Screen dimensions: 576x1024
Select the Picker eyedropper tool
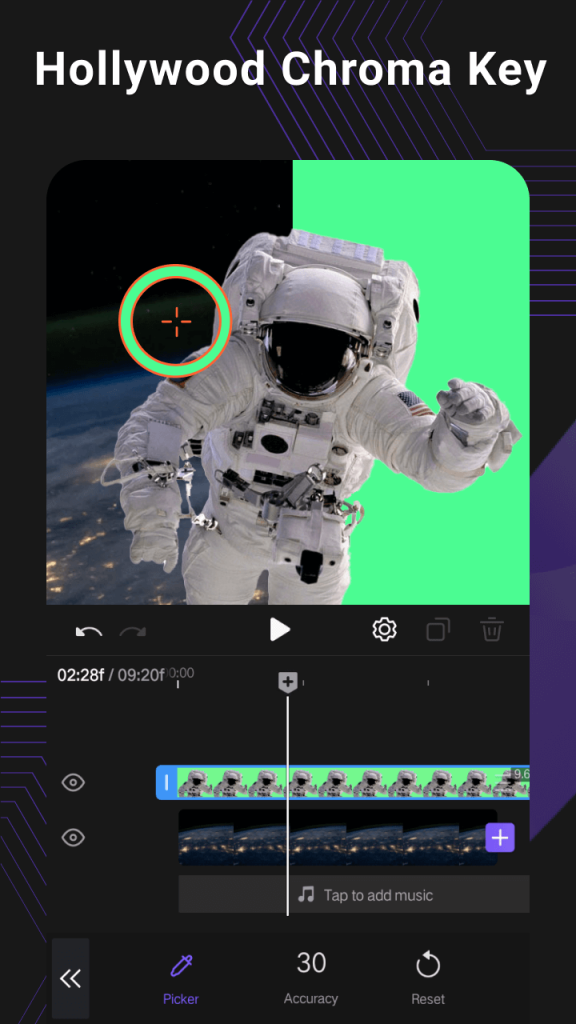(x=181, y=978)
